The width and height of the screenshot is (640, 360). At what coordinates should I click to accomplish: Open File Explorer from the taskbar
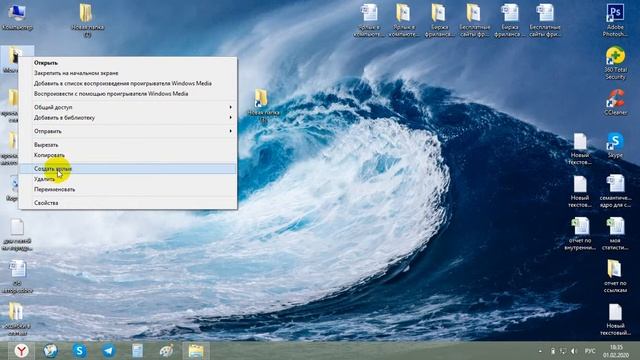point(196,351)
